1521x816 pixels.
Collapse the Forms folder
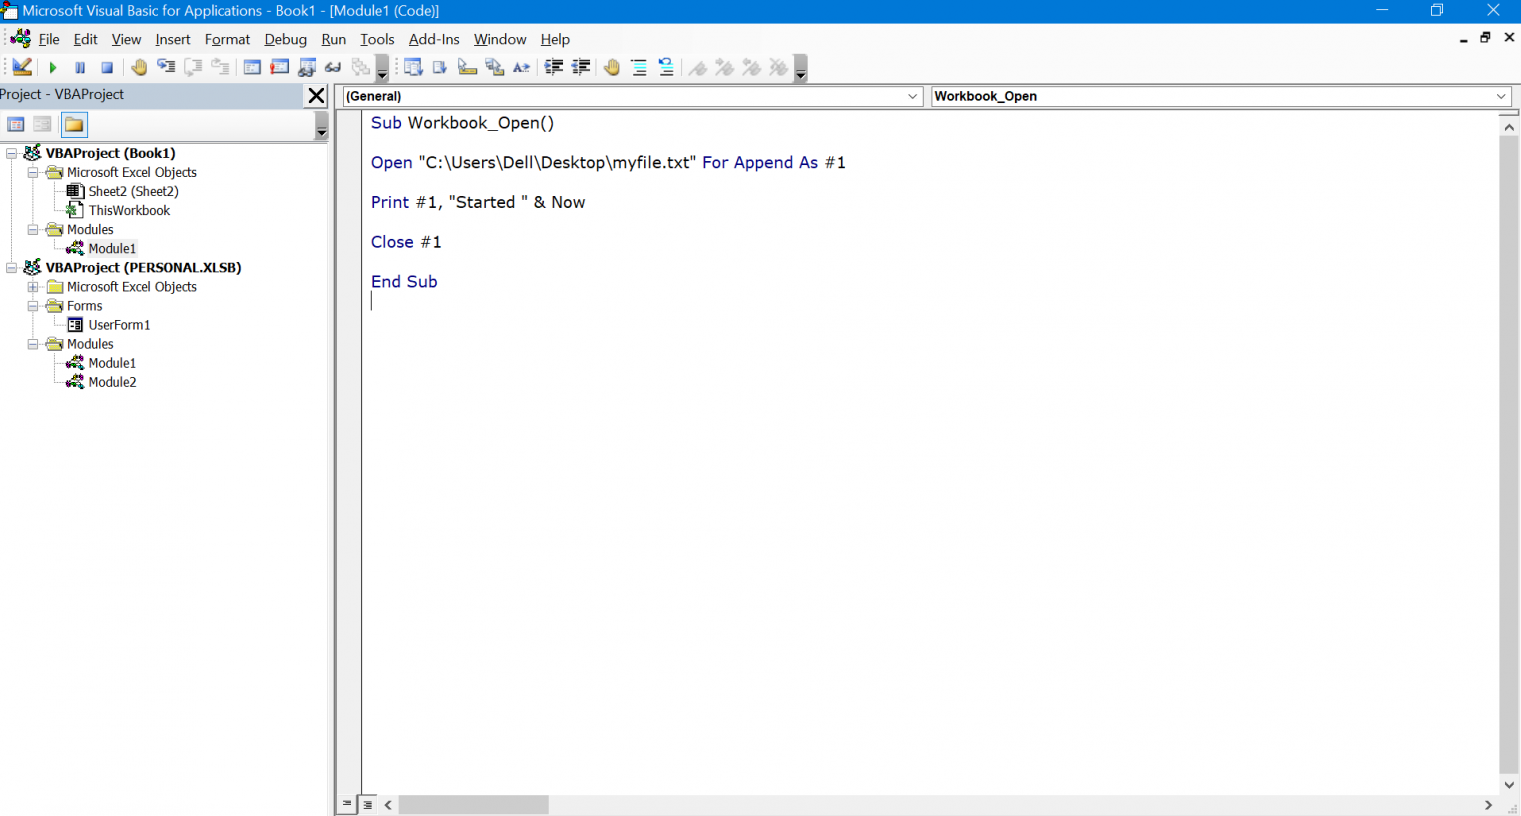(x=33, y=306)
